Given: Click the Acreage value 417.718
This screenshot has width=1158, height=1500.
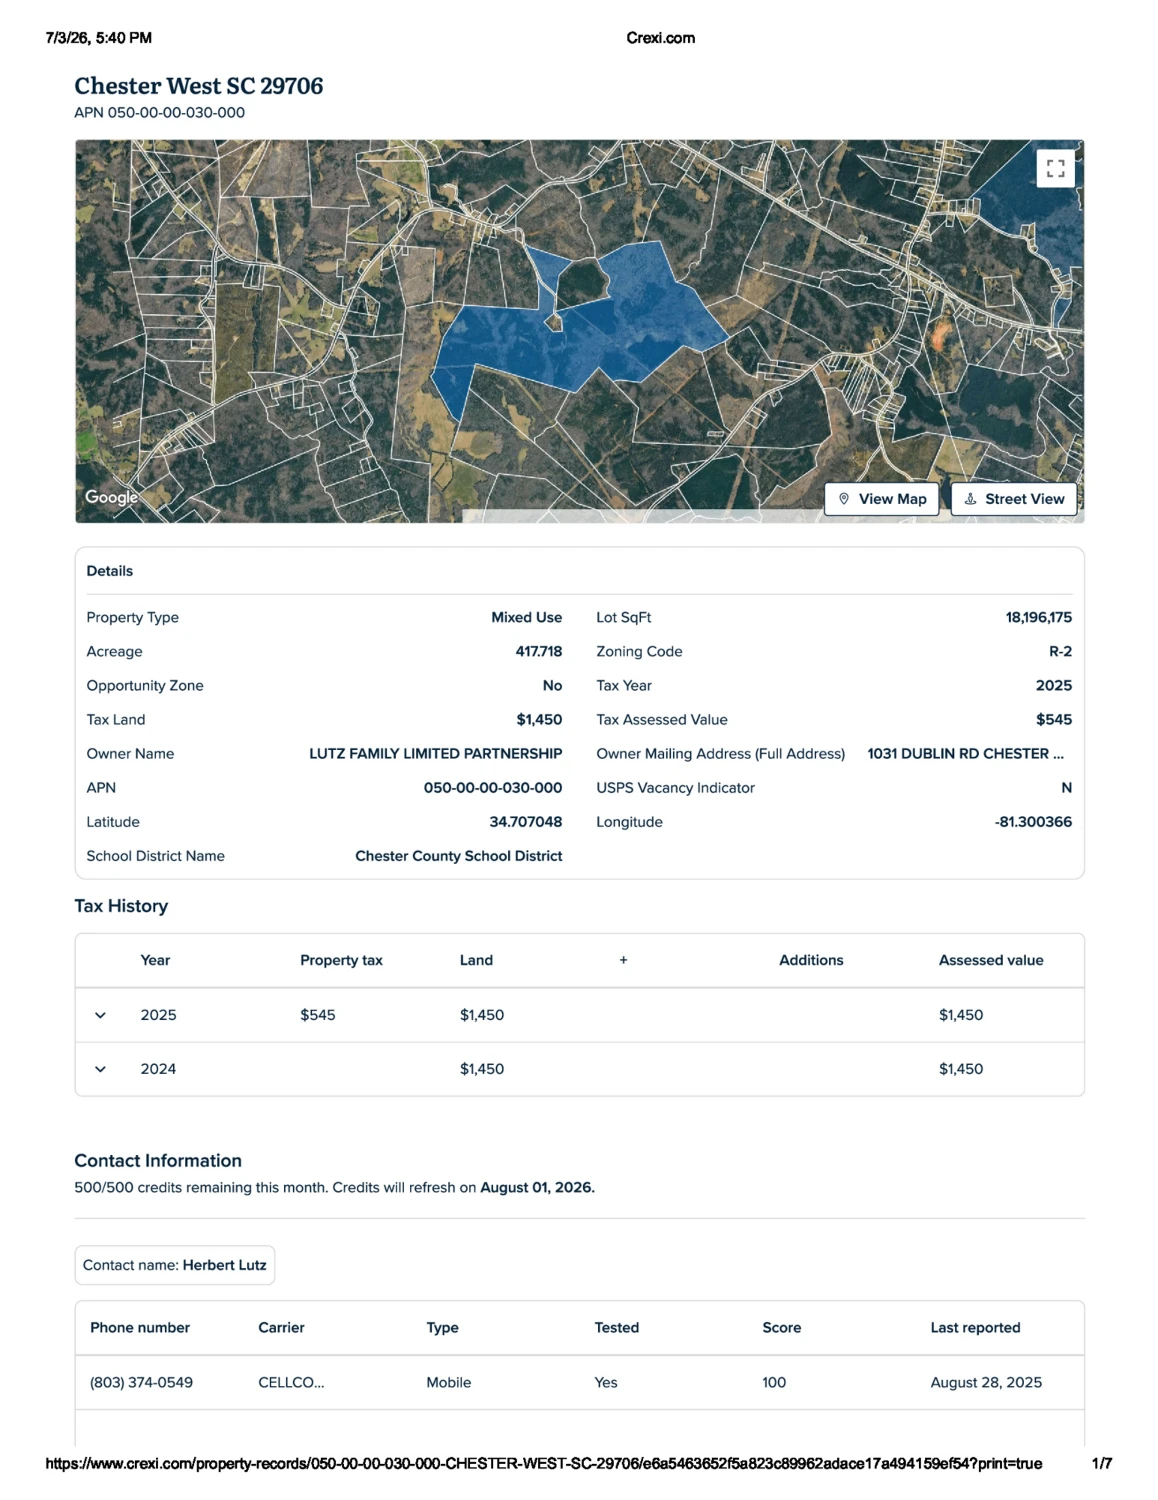Looking at the screenshot, I should tap(538, 651).
